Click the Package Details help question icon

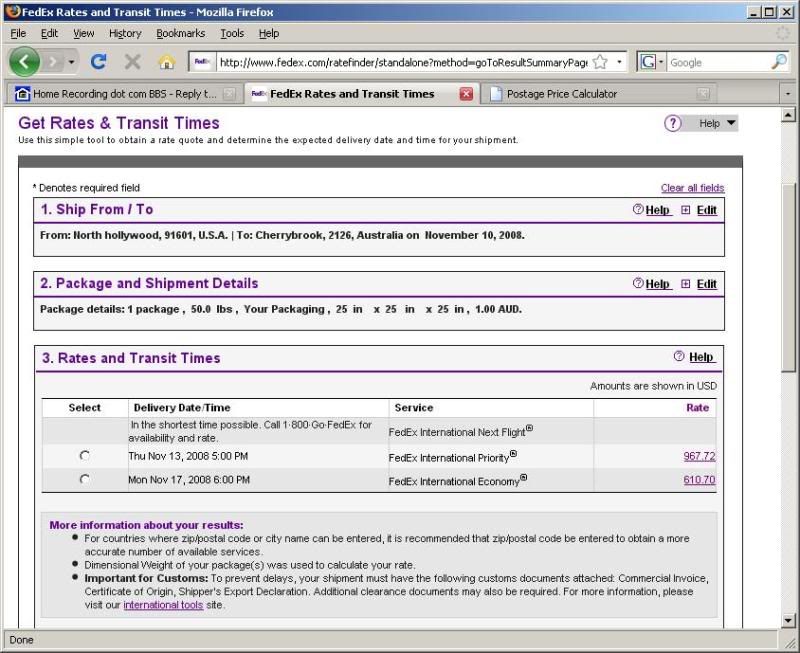[x=638, y=283]
